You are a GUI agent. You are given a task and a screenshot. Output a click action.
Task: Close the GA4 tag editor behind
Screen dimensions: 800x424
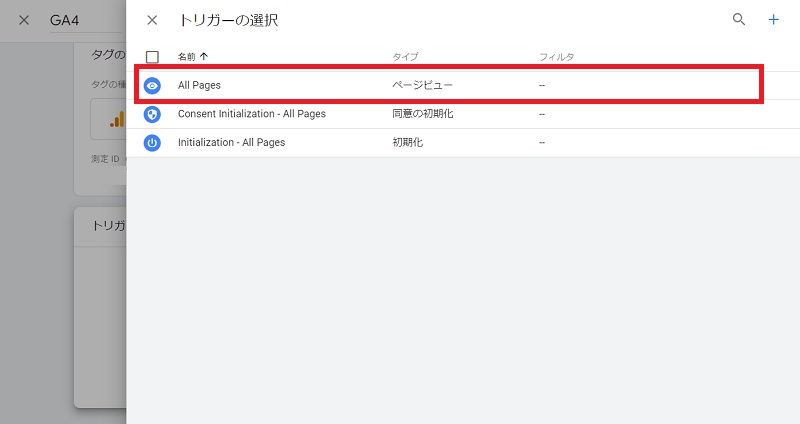point(24,20)
